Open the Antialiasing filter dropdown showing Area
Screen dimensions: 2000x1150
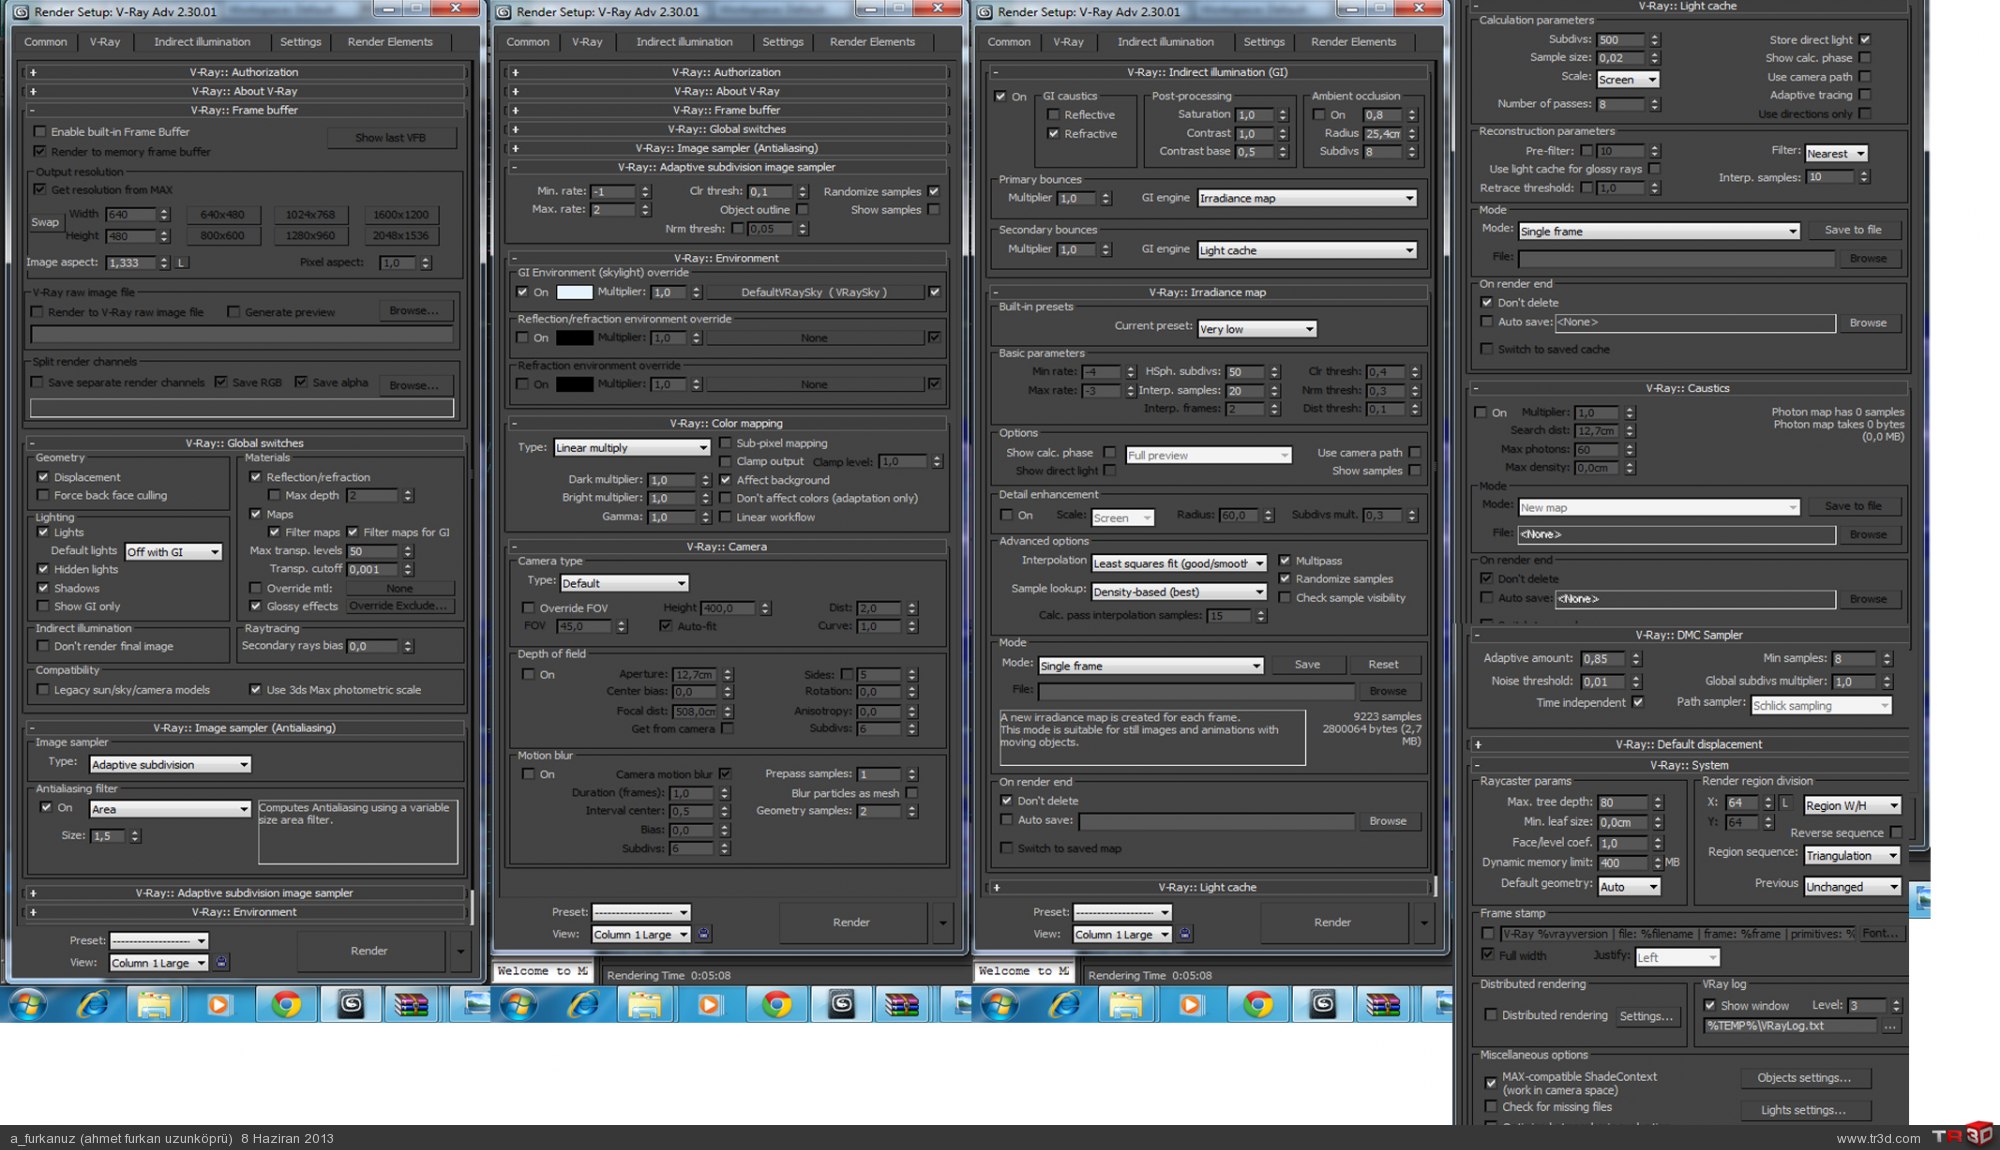tap(170, 809)
